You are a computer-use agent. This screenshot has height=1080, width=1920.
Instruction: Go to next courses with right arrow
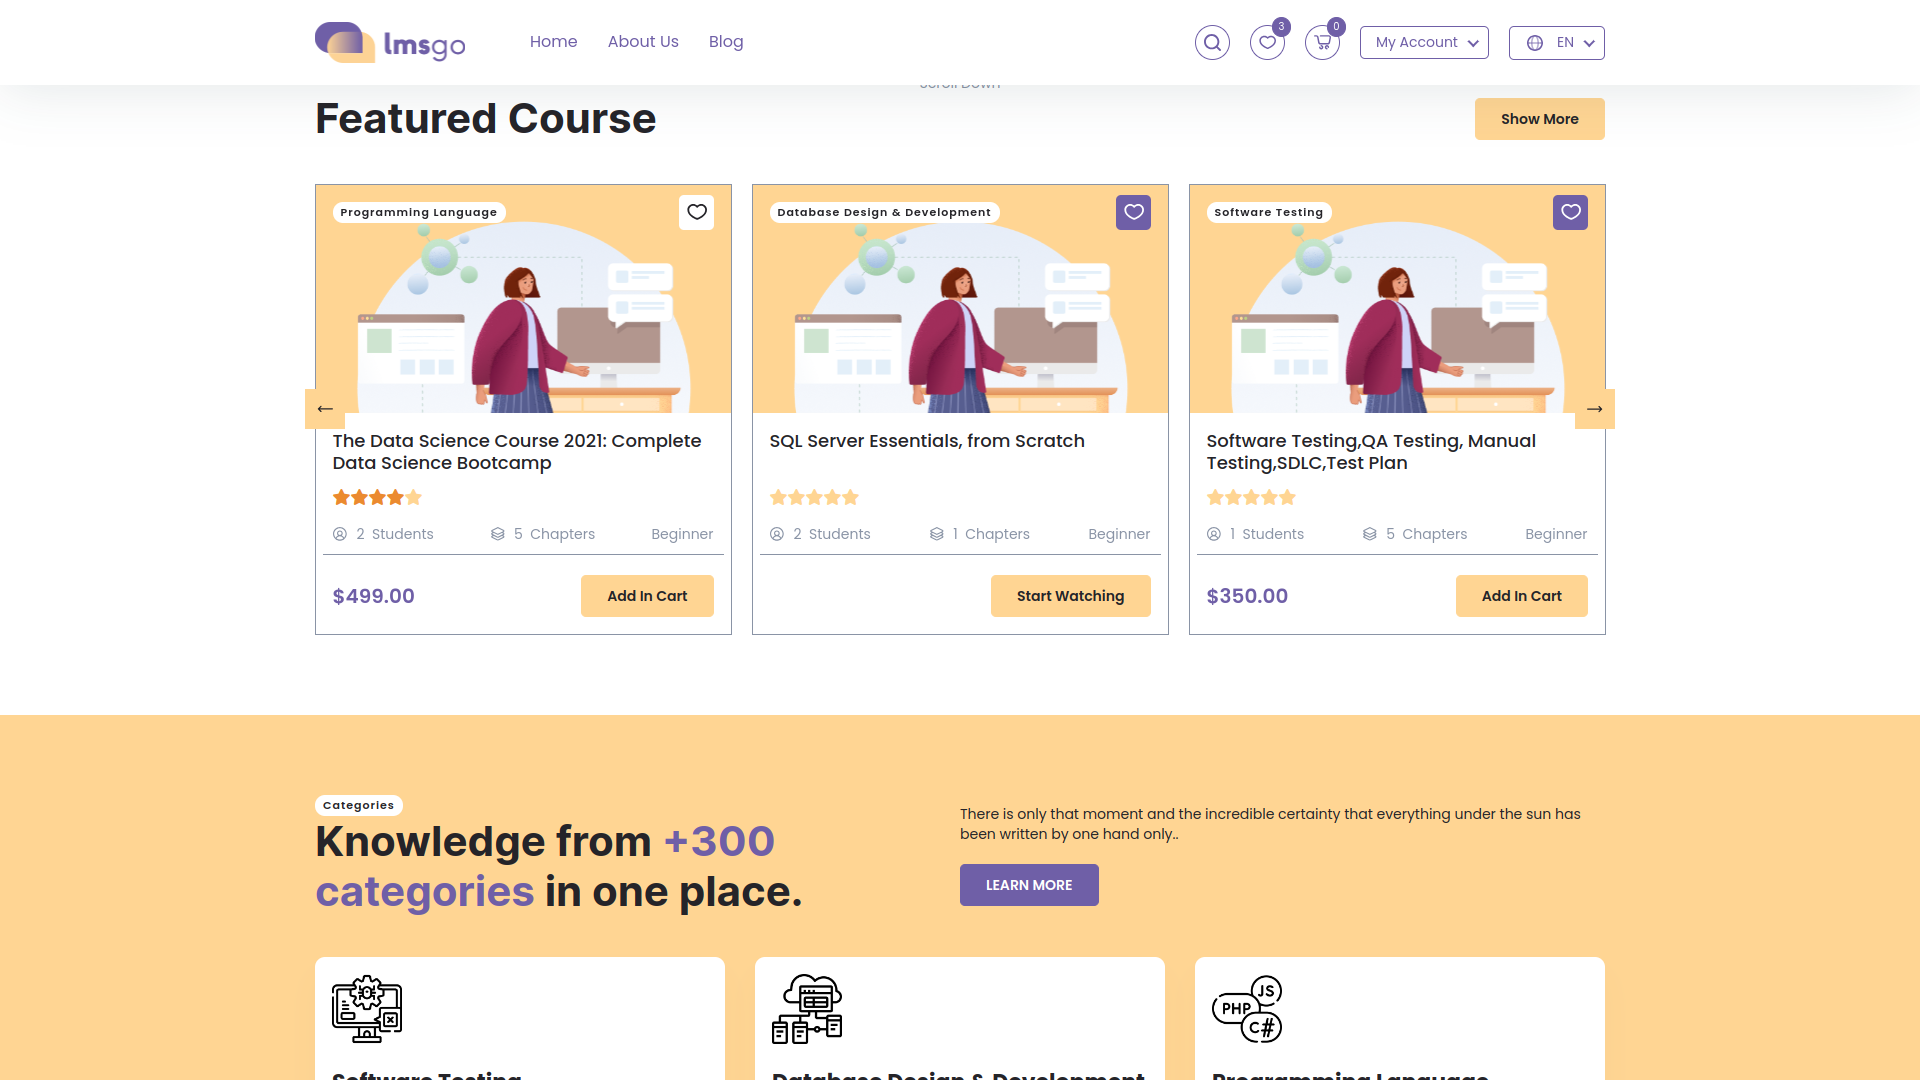[x=1595, y=409]
